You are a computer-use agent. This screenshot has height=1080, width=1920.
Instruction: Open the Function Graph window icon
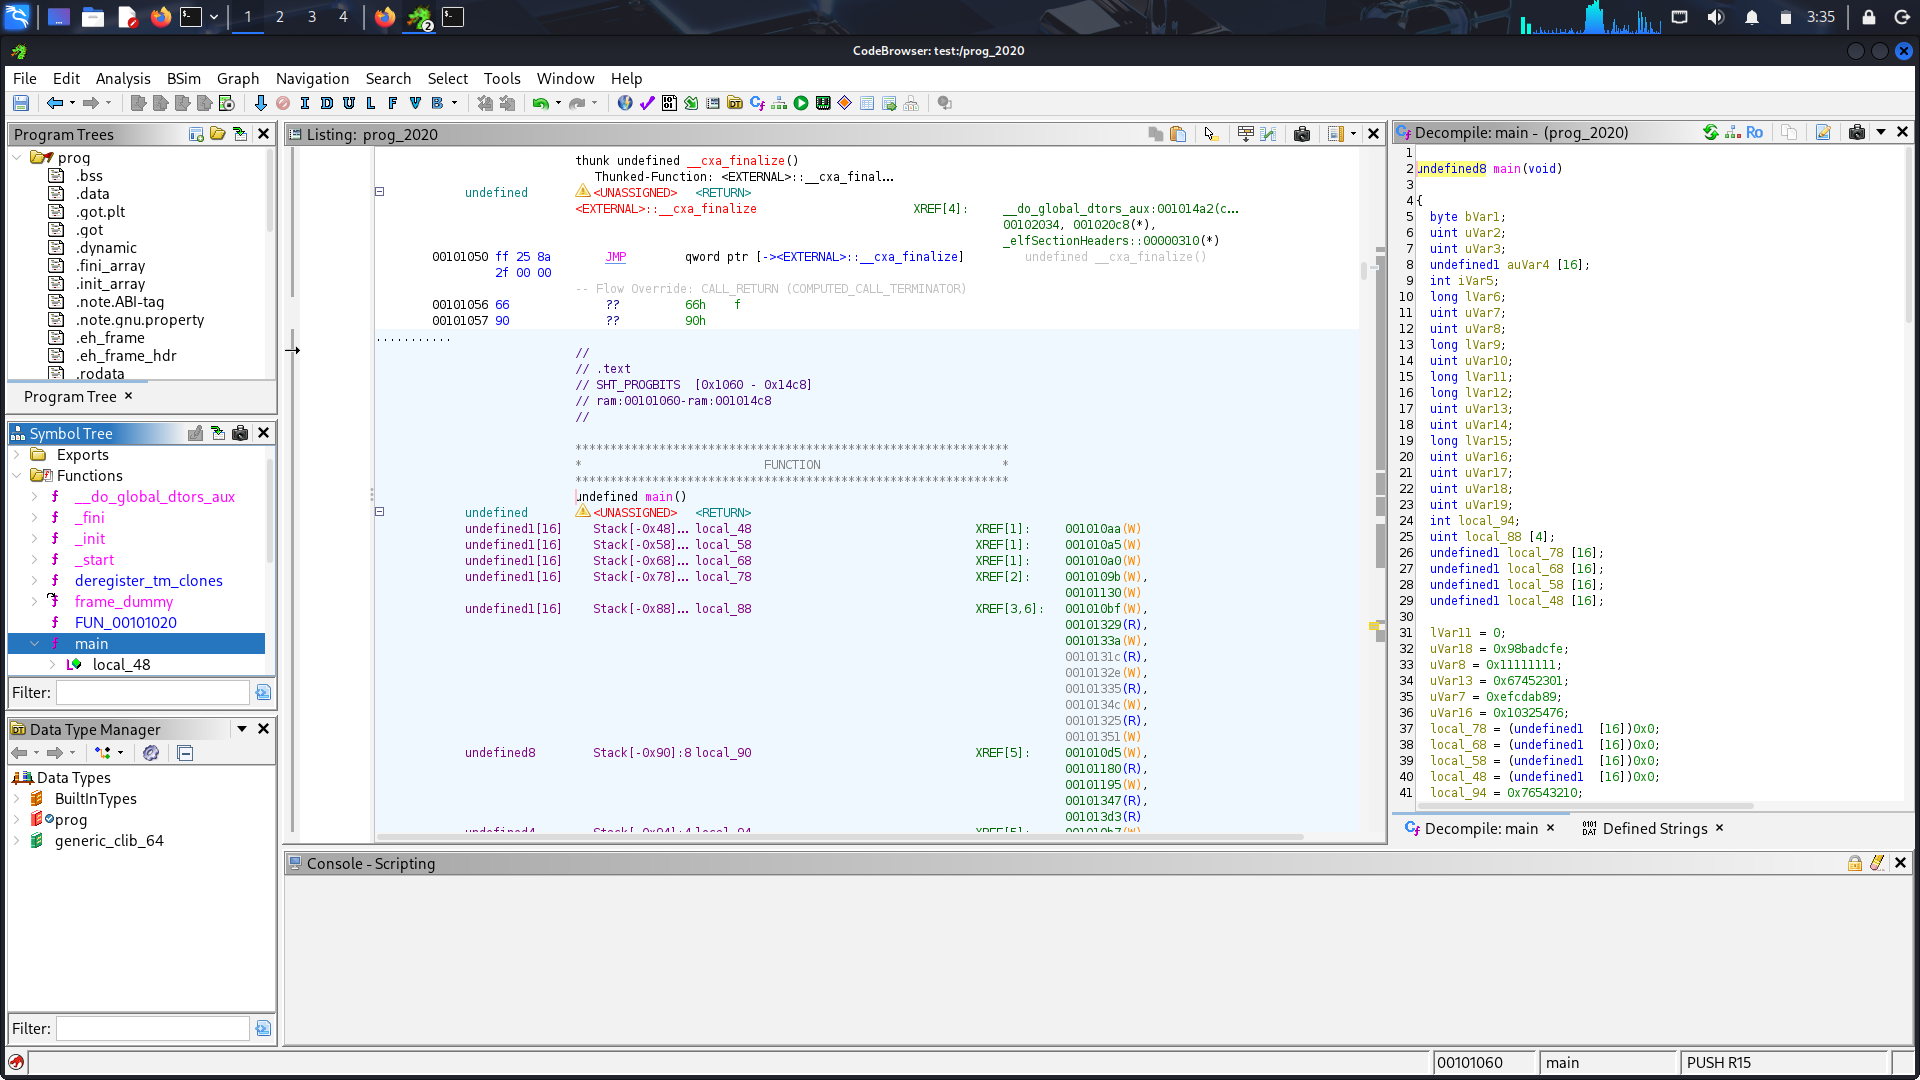pyautogui.click(x=778, y=103)
